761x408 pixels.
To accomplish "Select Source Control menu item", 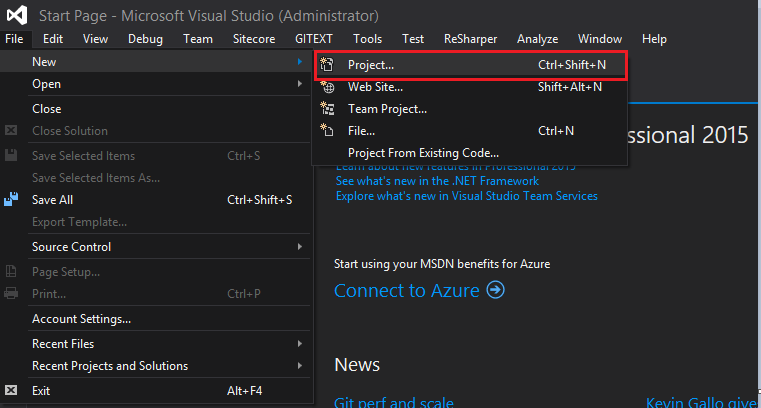I will pyautogui.click(x=155, y=246).
